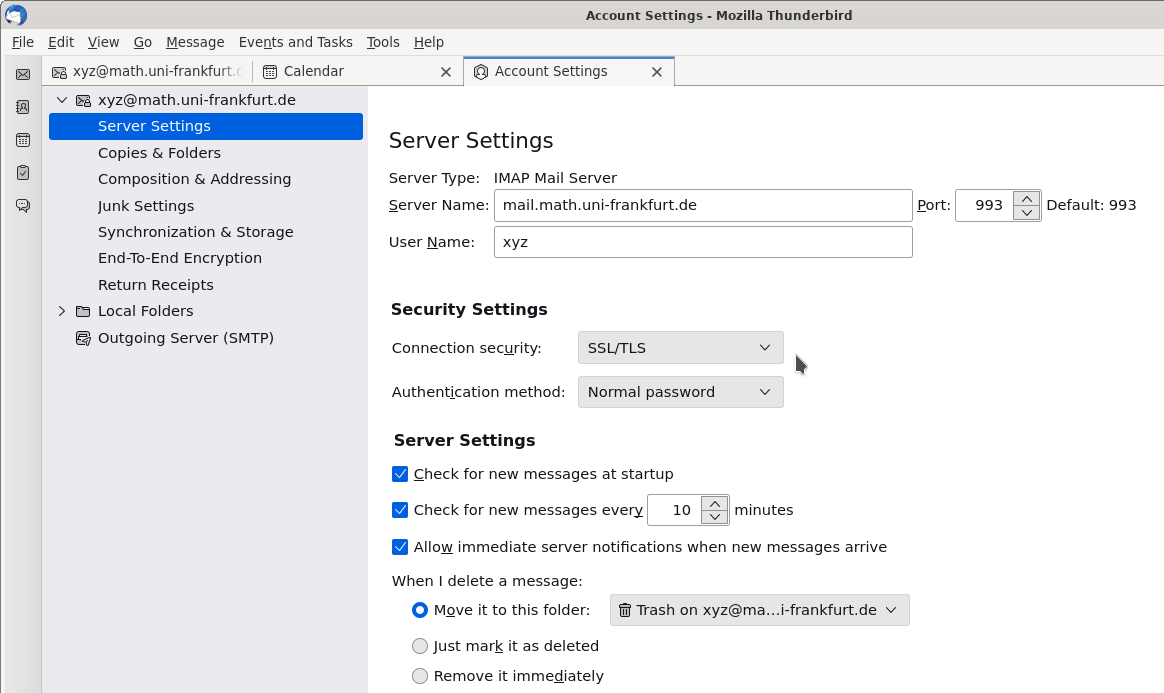Uncheck Check for new messages at startup

point(400,474)
